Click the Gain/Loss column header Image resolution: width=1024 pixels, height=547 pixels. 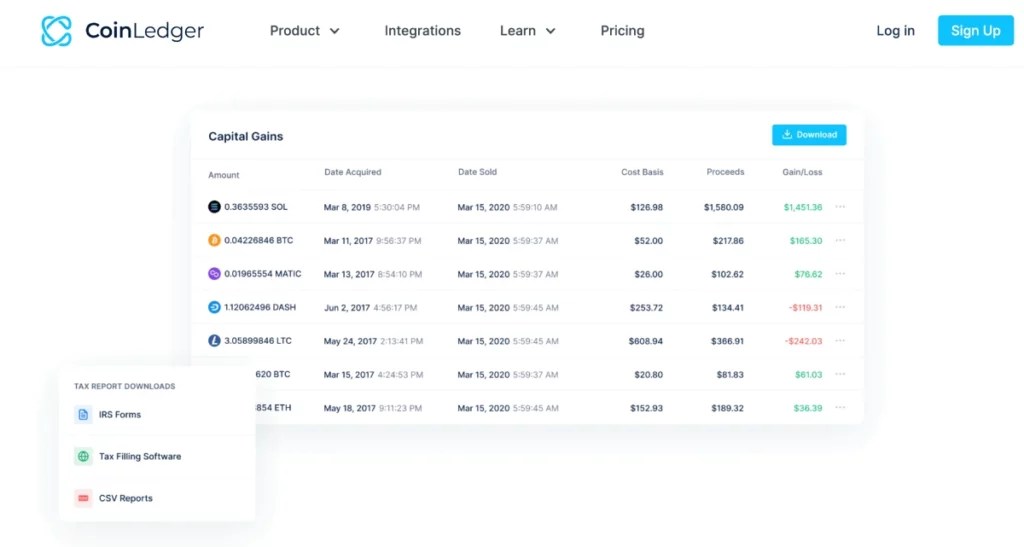802,172
